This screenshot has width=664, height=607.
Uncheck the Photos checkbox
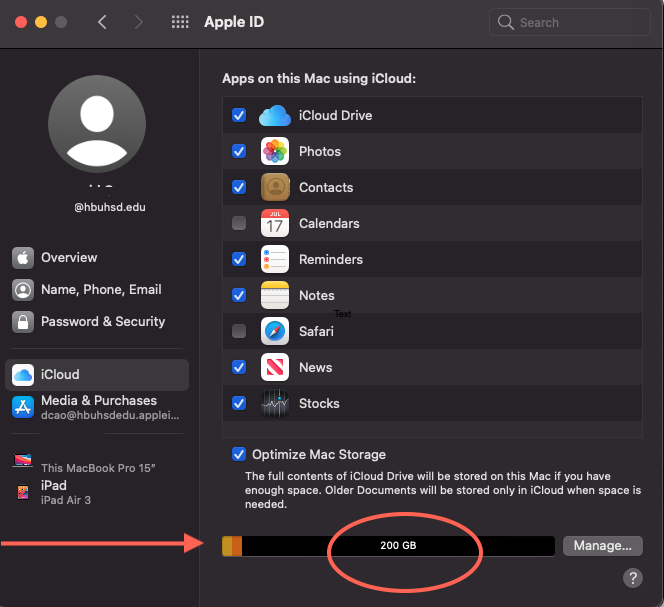pos(239,151)
